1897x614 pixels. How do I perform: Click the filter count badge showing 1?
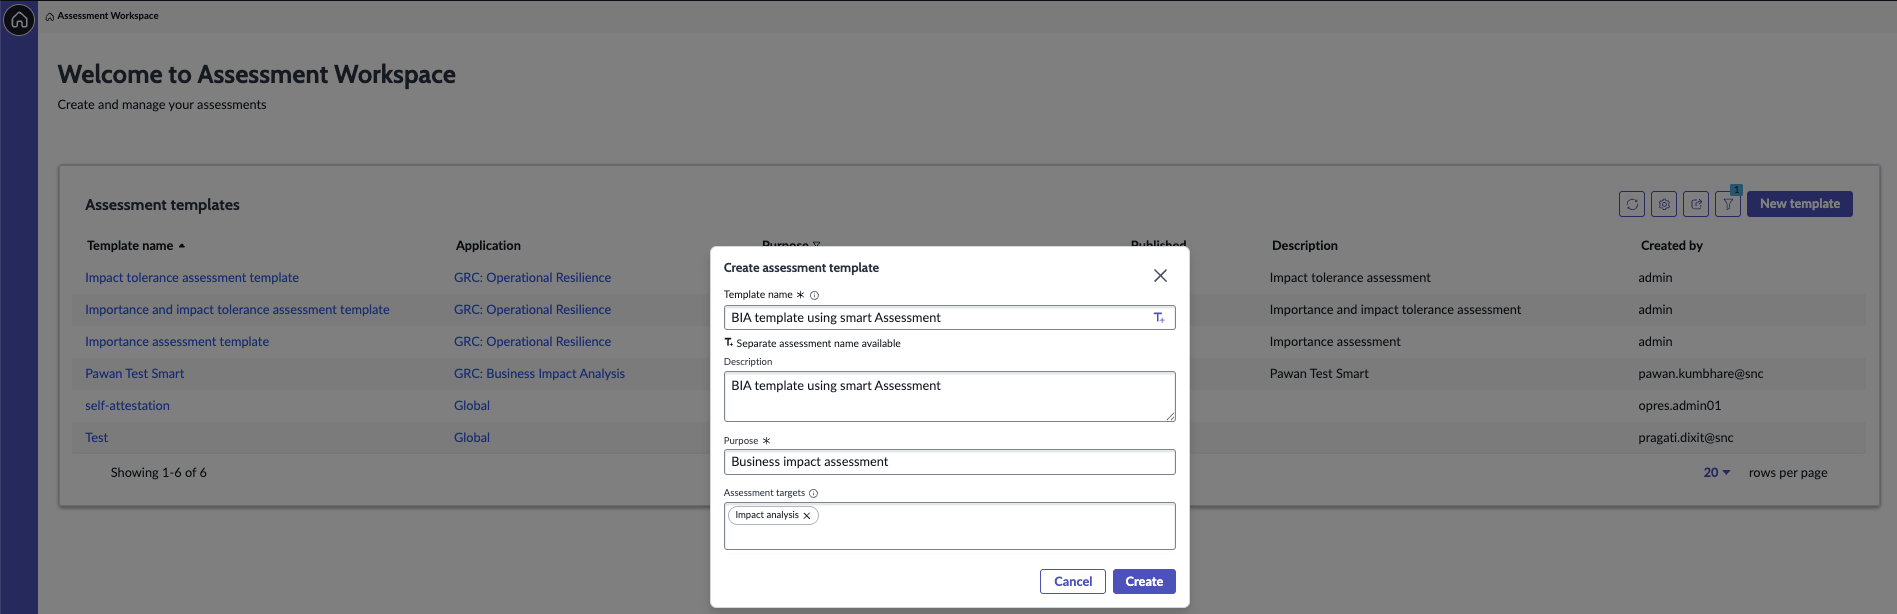1736,190
